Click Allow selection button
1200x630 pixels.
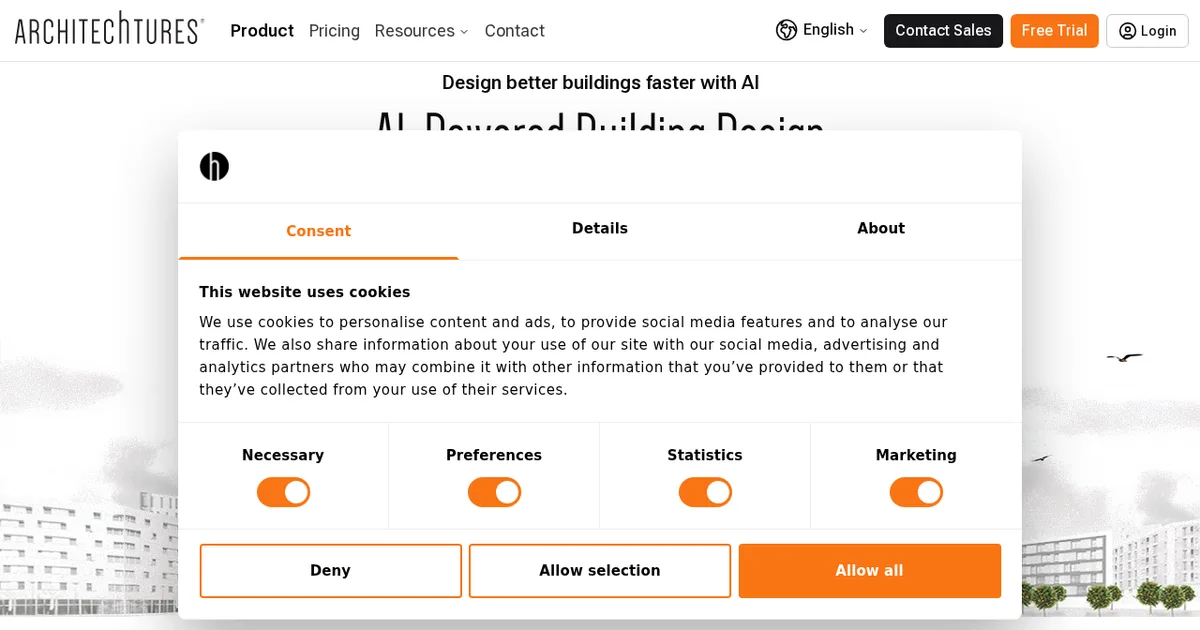coord(600,571)
